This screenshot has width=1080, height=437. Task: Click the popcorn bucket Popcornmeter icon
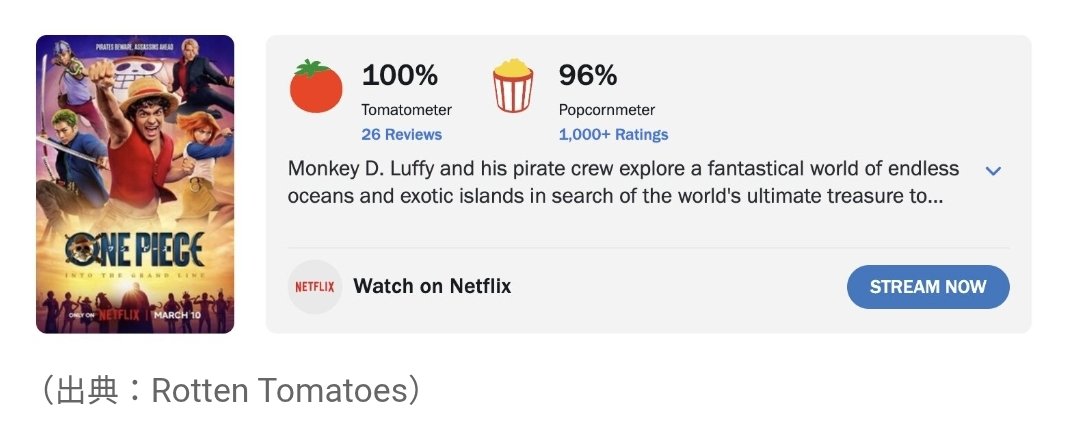[513, 86]
